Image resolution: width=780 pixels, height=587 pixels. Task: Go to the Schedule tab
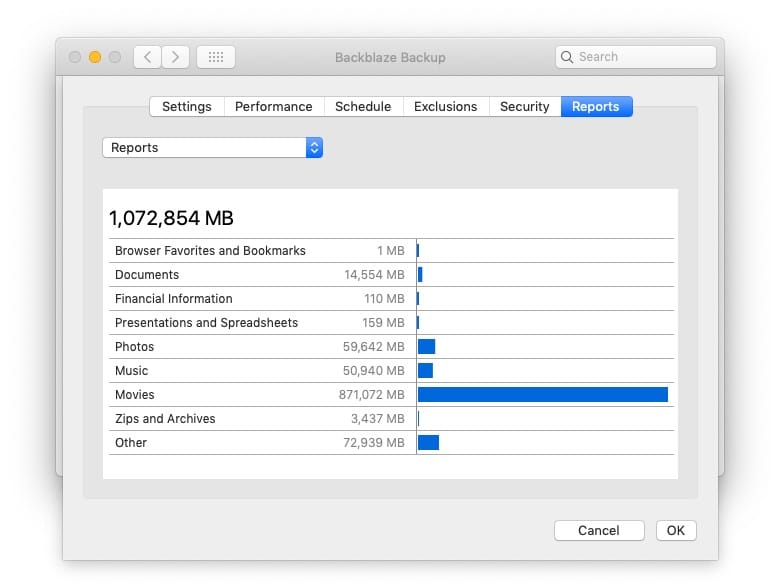click(362, 107)
